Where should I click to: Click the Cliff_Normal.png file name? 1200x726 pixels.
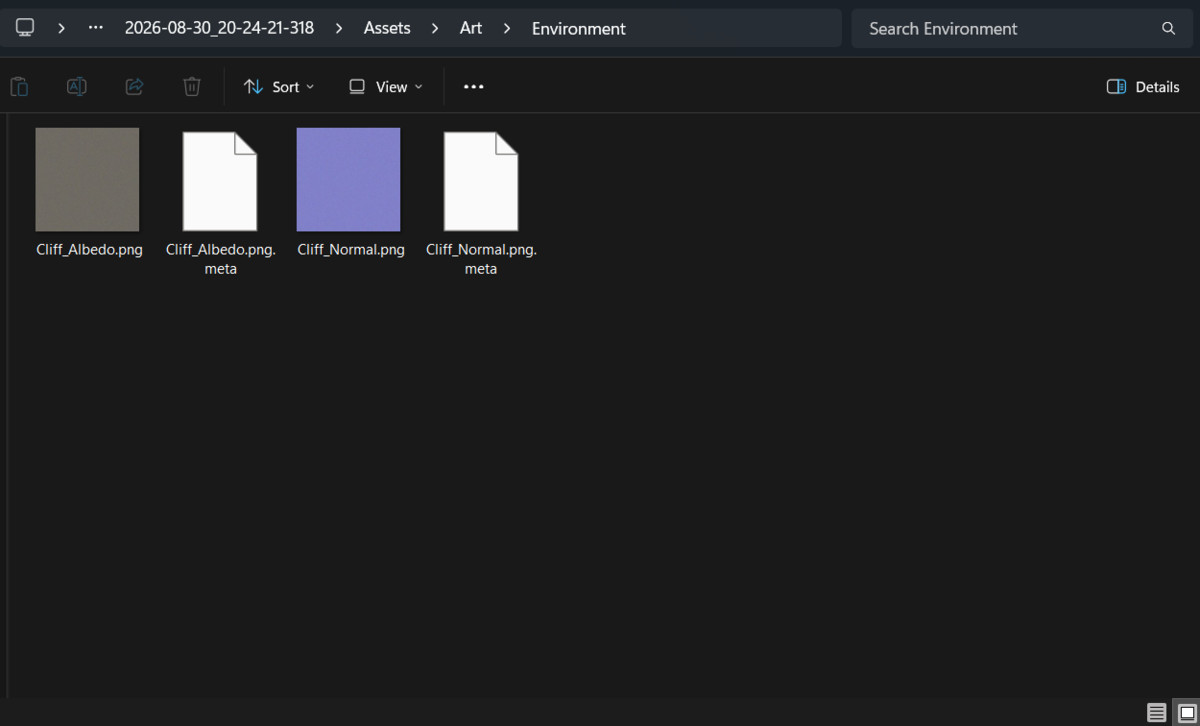351,250
